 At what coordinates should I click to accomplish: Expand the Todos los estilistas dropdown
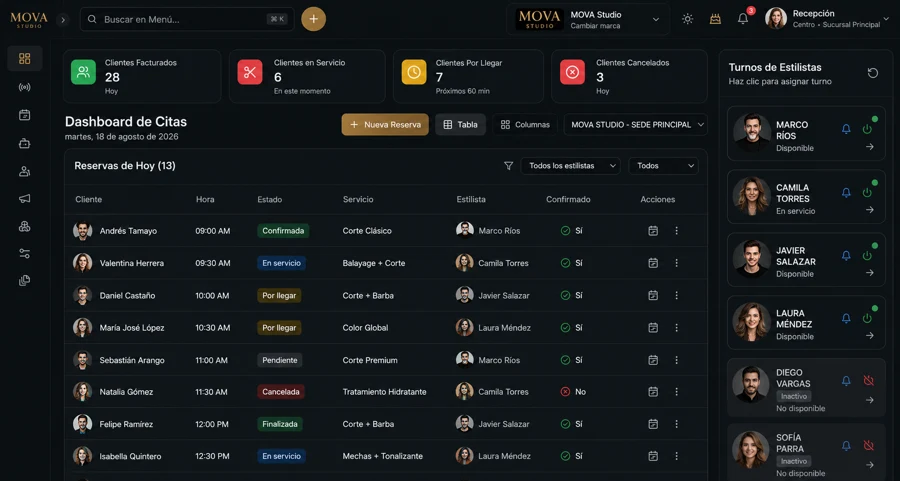coord(570,166)
